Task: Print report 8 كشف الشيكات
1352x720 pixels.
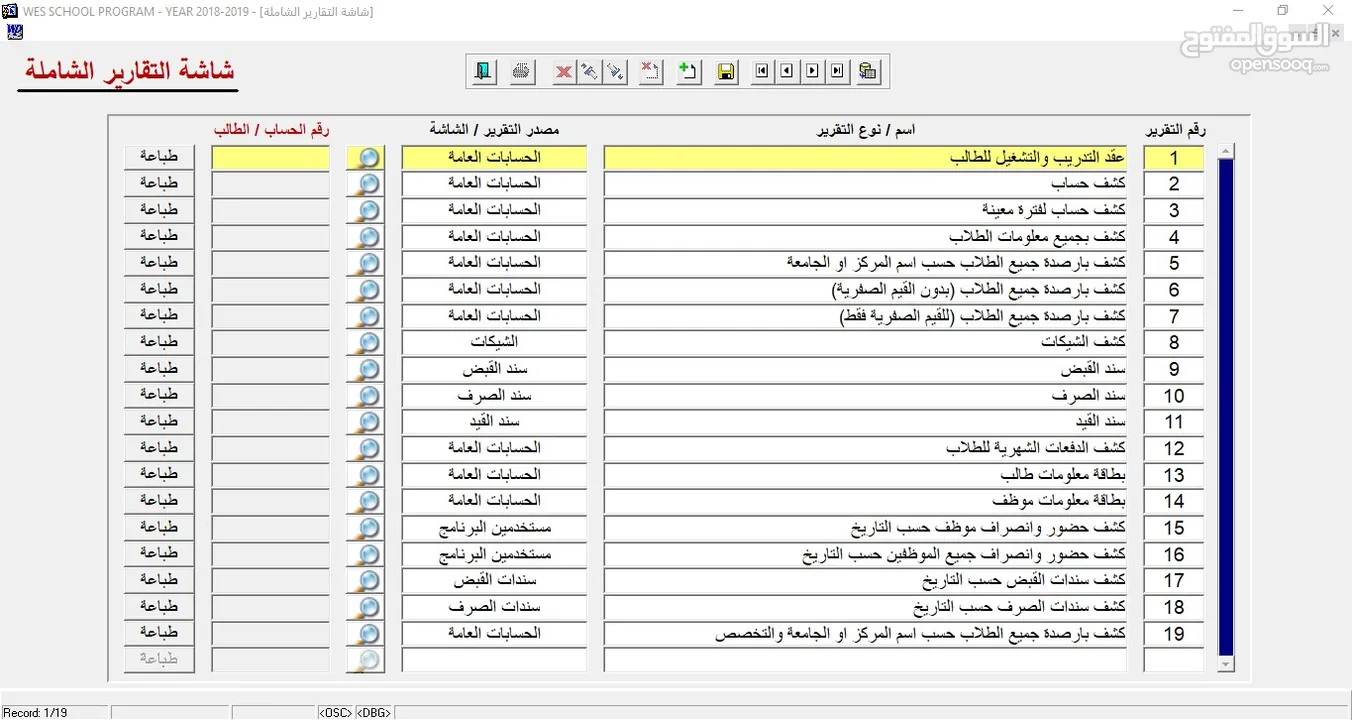Action: pyautogui.click(x=159, y=342)
